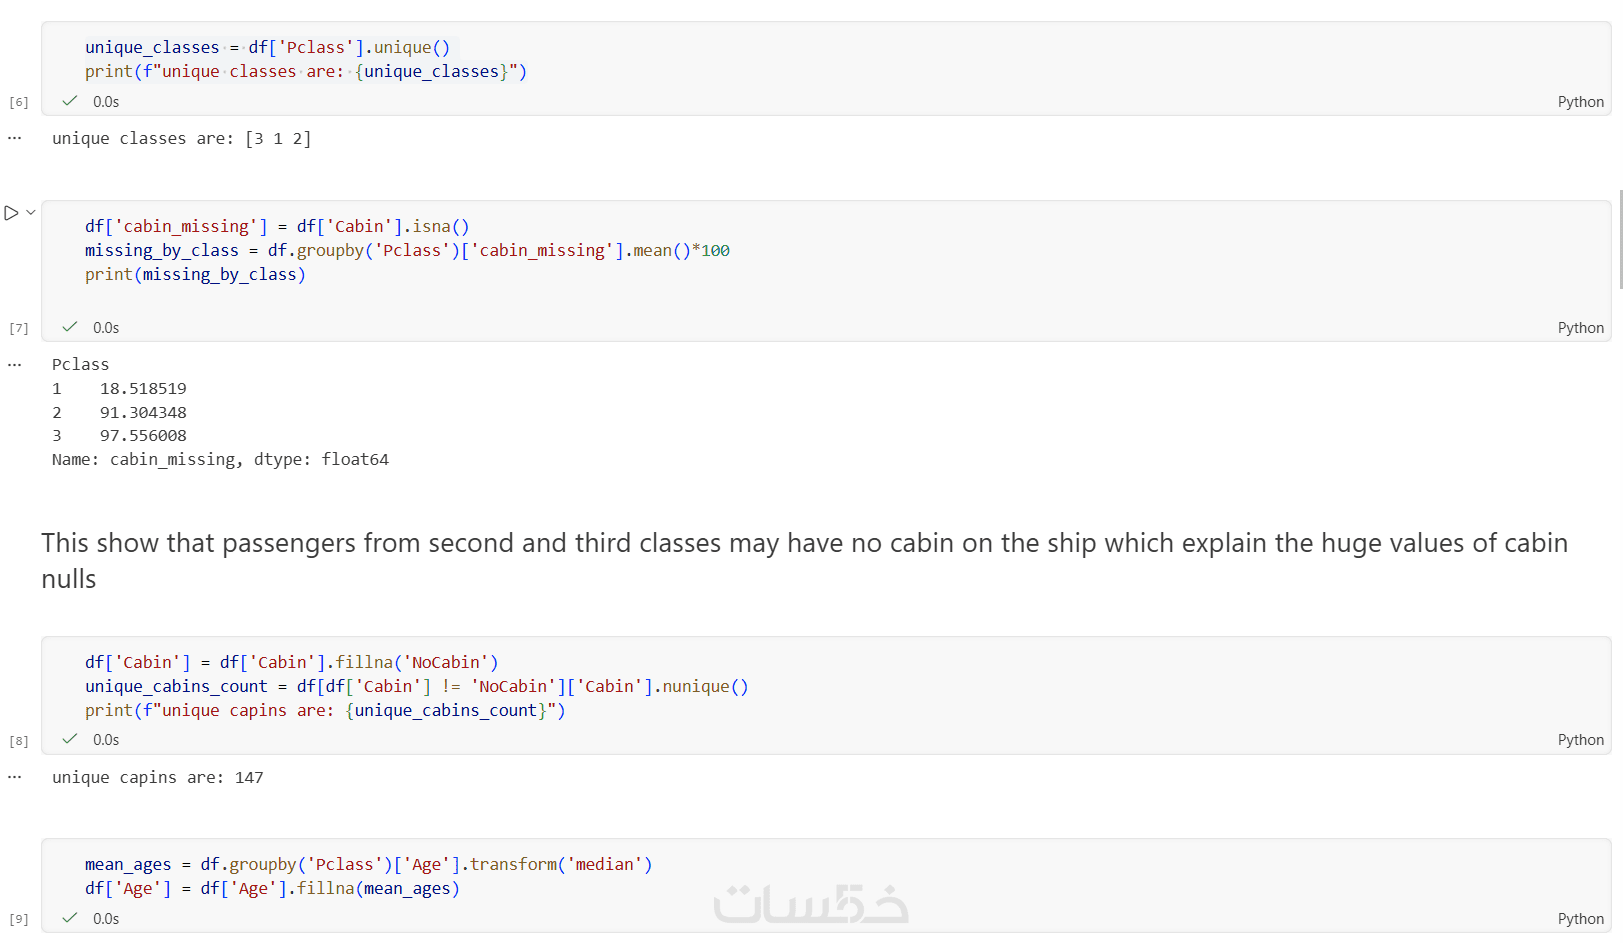Click inside the unique_classes code cell
The height and width of the screenshot is (943, 1623).
pyautogui.click(x=800, y=60)
